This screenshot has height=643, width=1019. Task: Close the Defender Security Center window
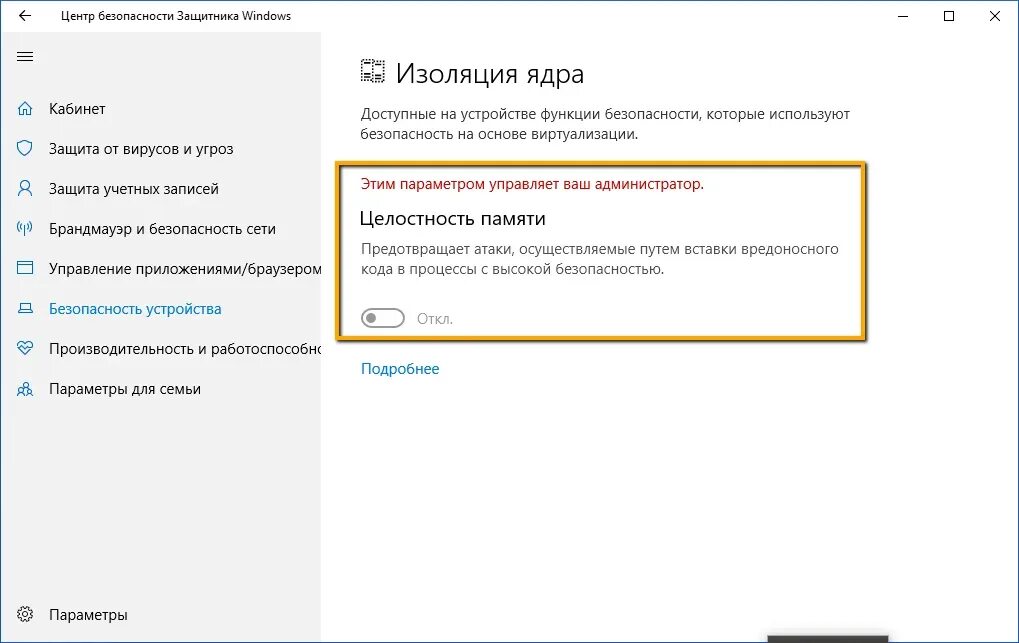click(x=995, y=16)
